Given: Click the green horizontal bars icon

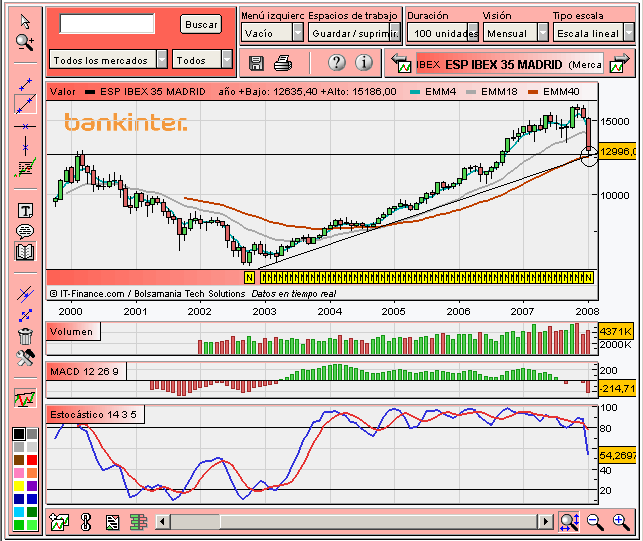Looking at the screenshot, I should pos(139,522).
